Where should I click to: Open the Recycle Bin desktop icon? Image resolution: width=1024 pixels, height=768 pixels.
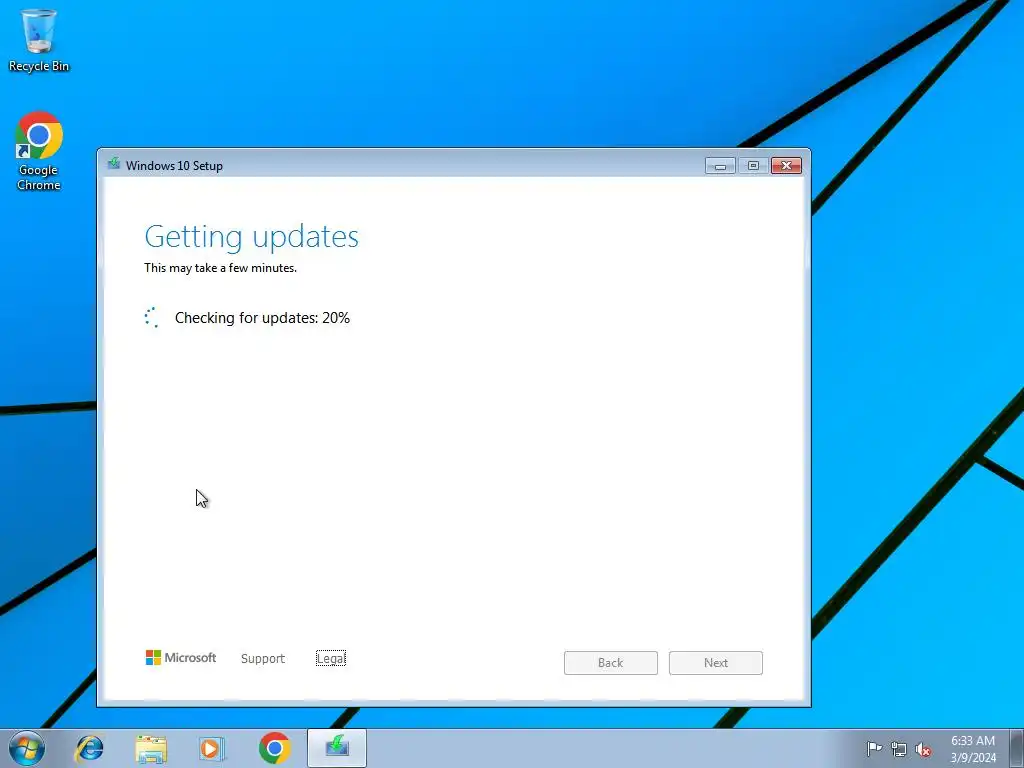pos(39,40)
